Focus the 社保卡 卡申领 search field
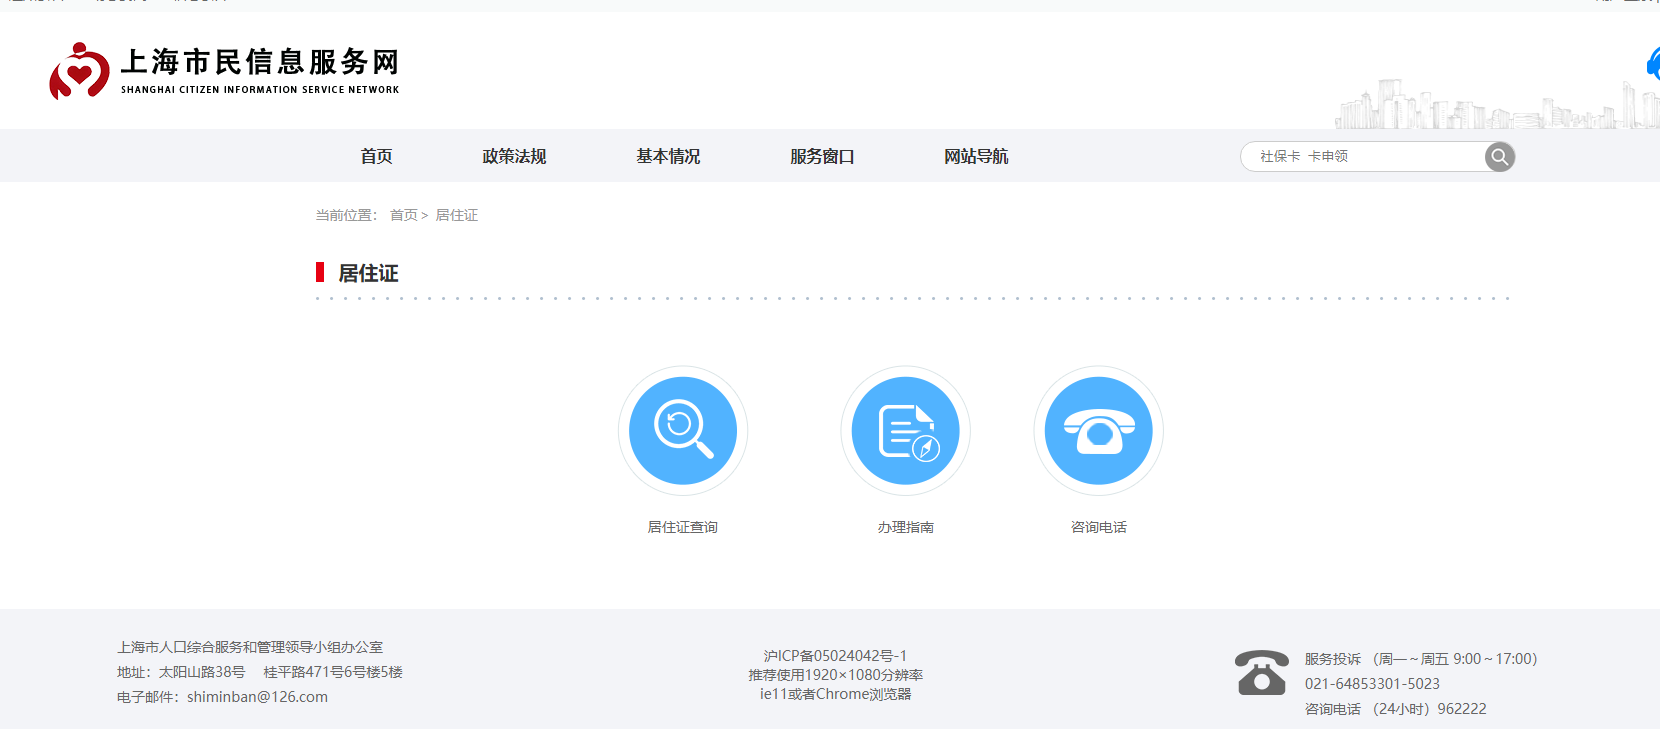 (1360, 157)
